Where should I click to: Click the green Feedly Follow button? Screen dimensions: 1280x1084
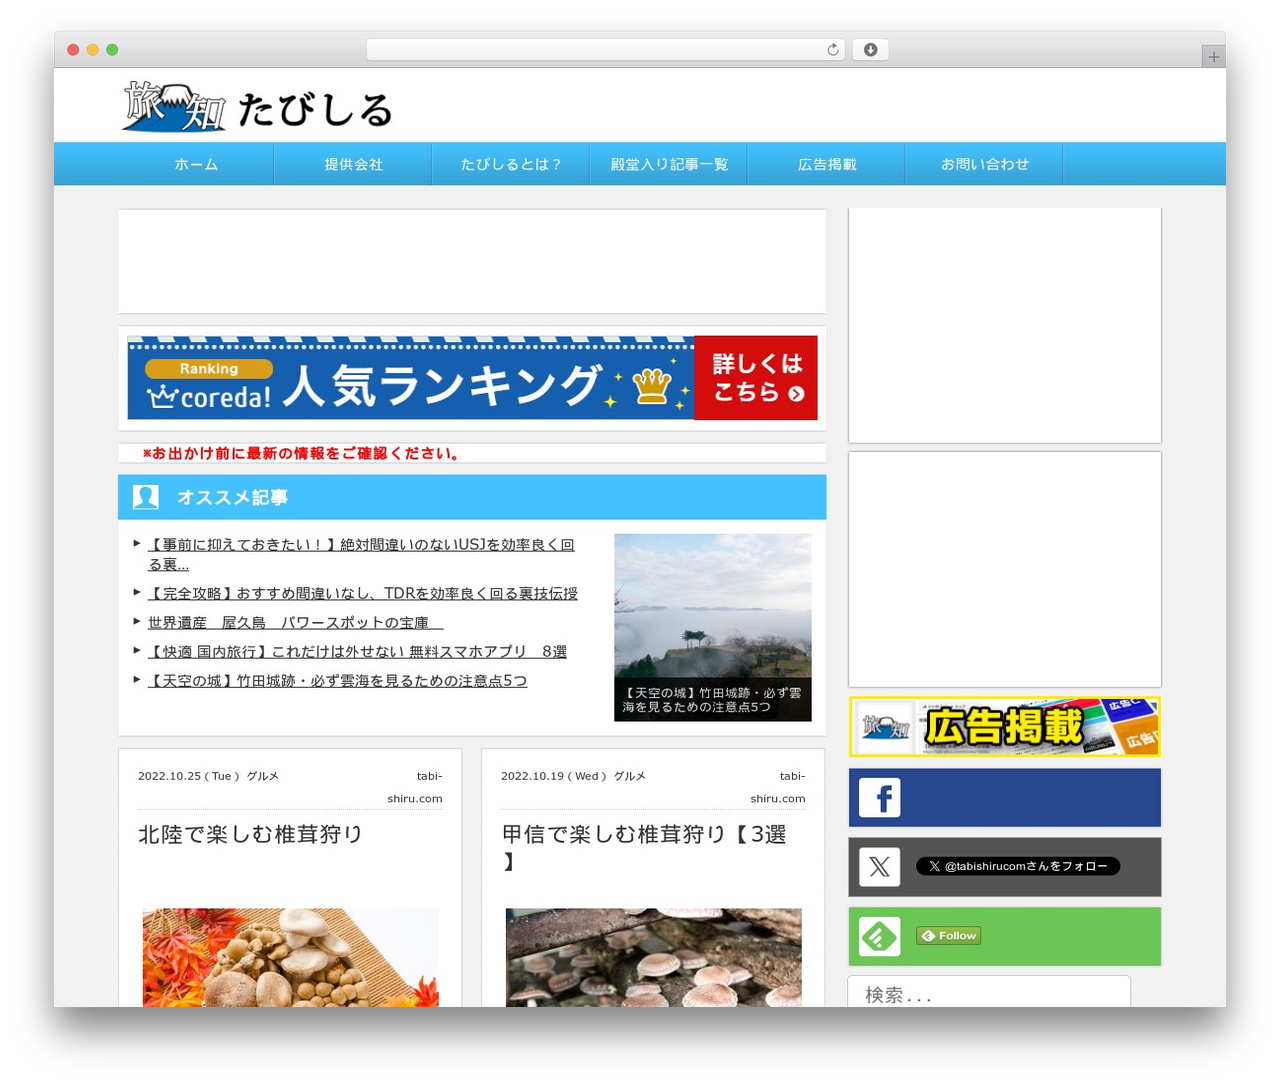(x=948, y=936)
